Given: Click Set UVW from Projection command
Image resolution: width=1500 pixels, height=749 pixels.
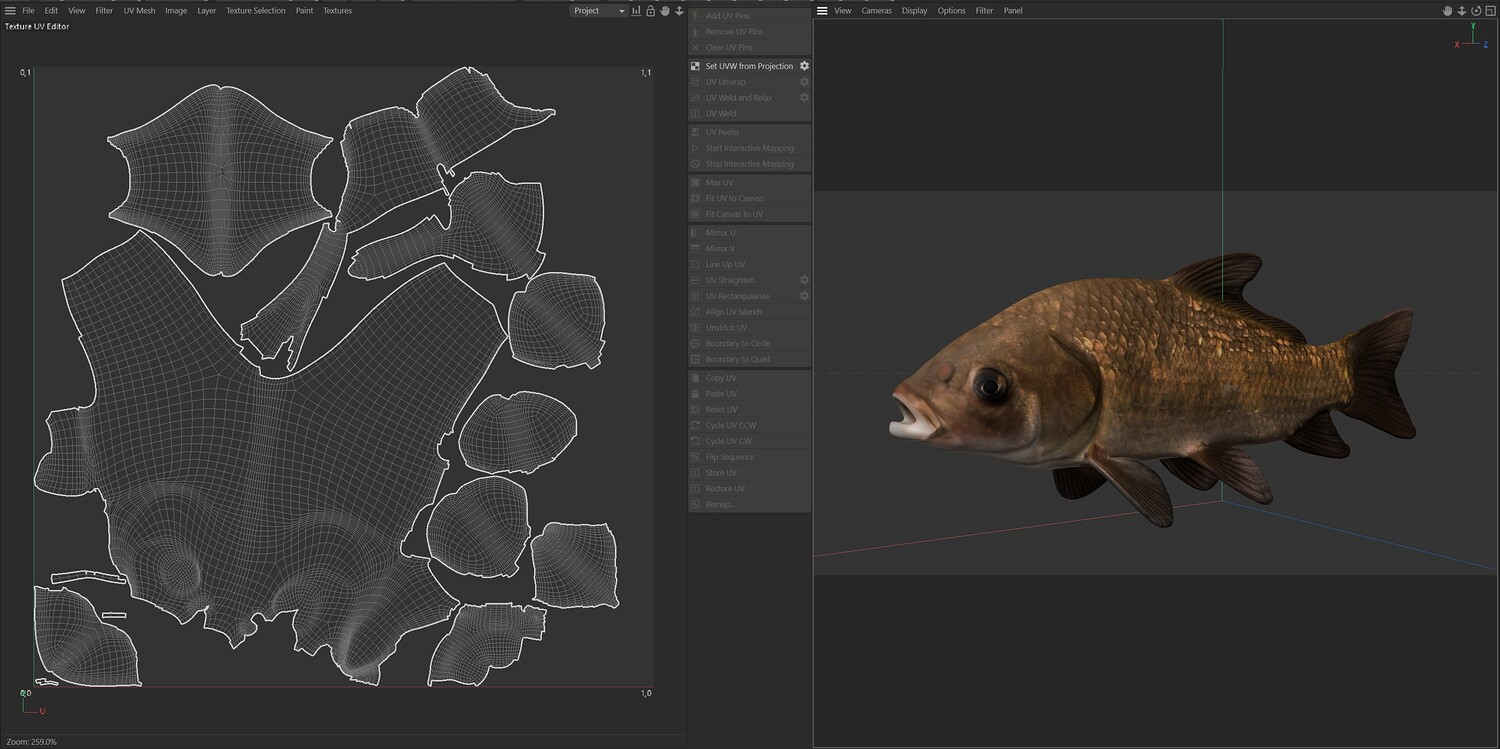Looking at the screenshot, I should (749, 66).
